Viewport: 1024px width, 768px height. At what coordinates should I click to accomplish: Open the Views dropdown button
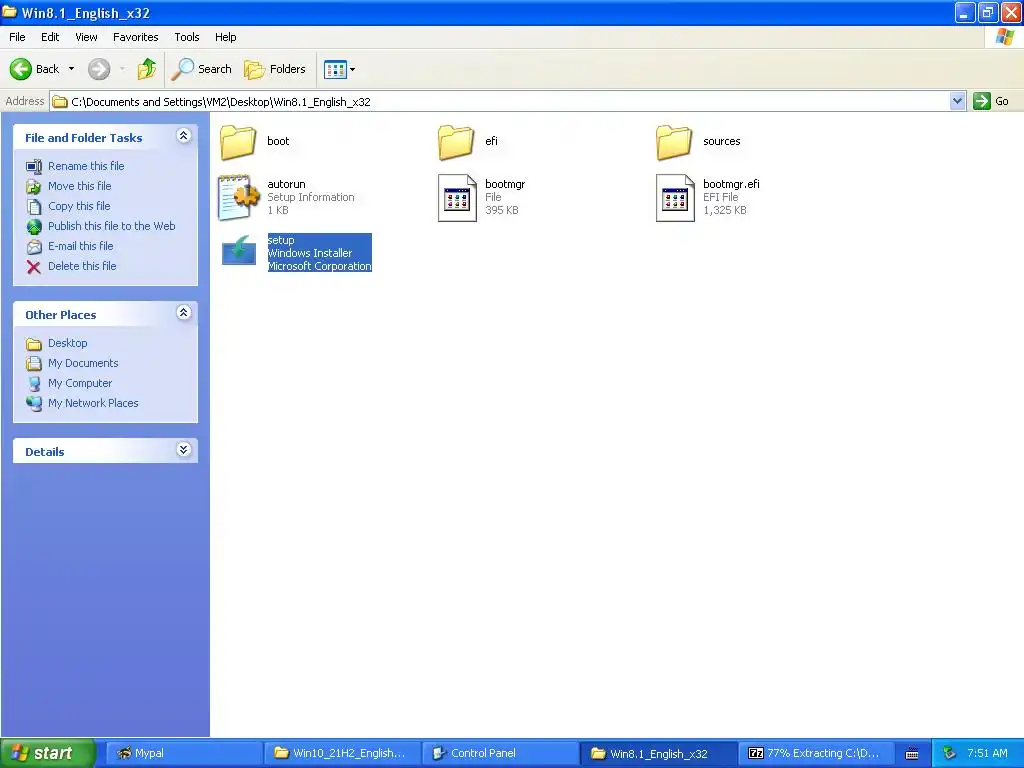pos(340,69)
